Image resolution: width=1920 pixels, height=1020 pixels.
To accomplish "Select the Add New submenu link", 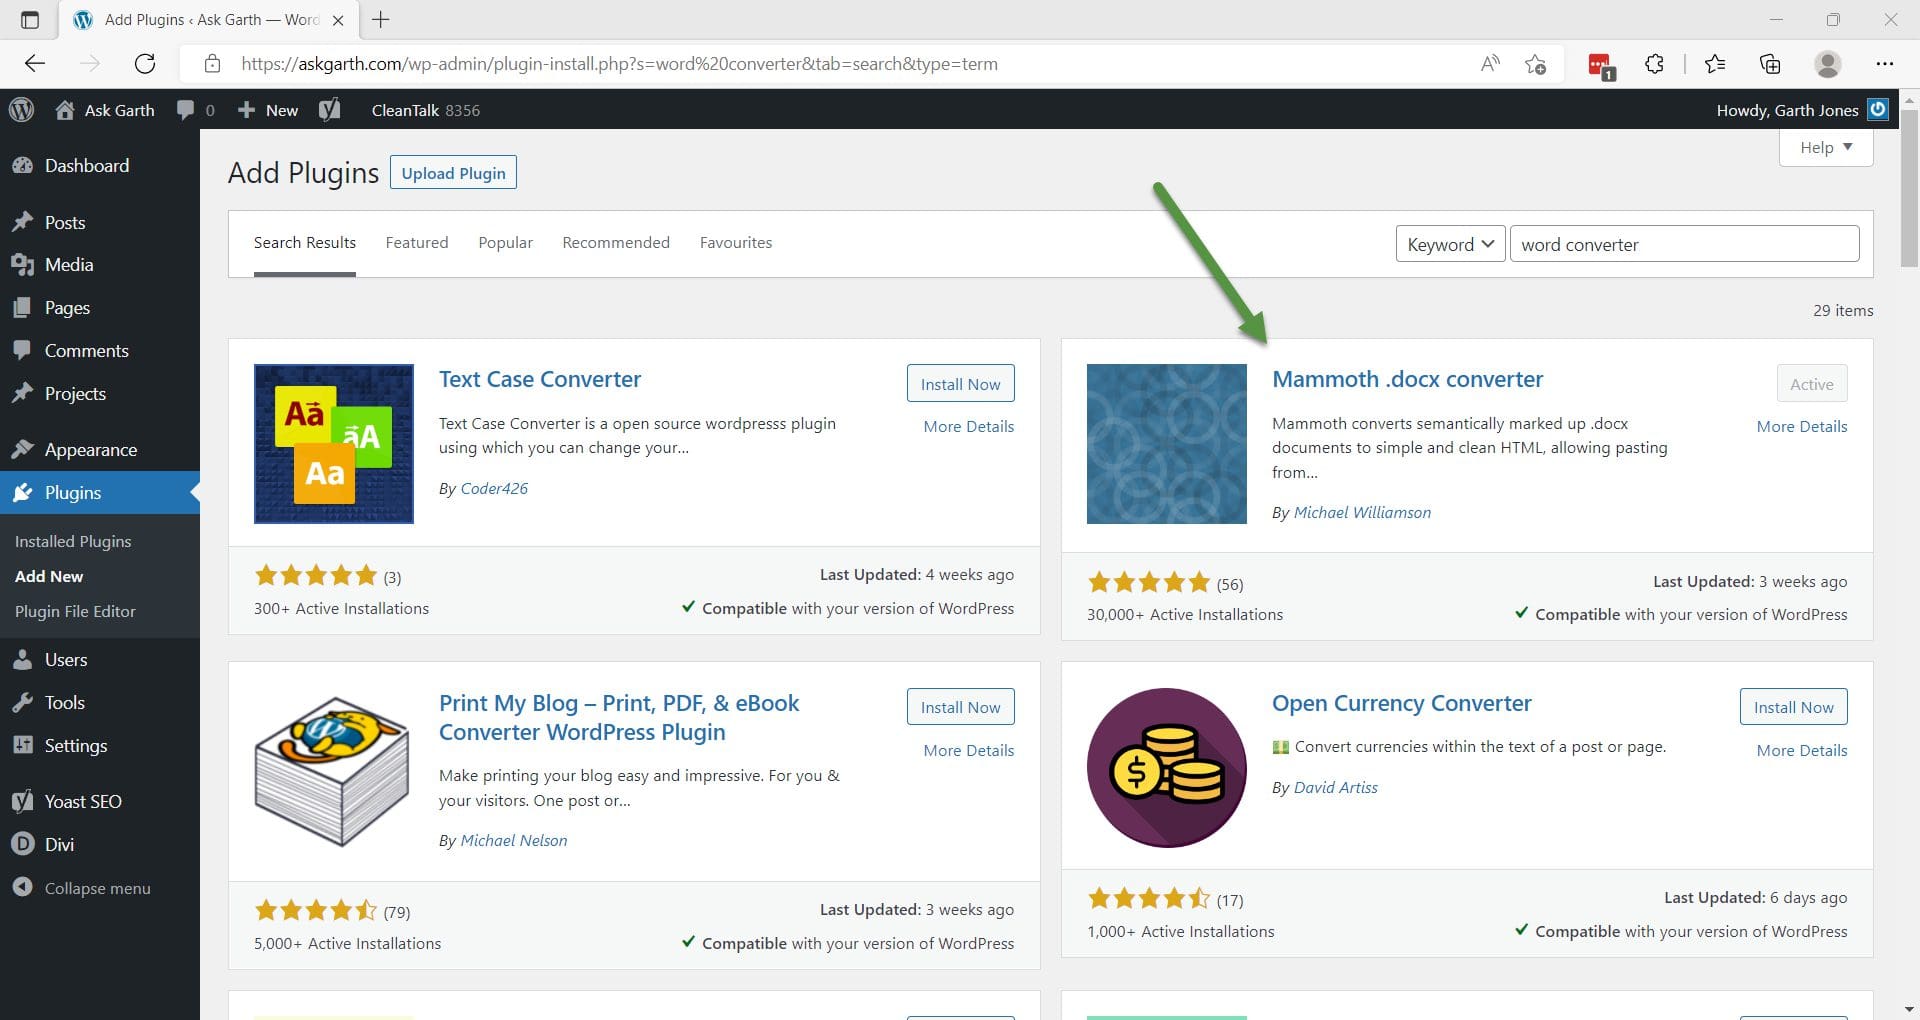I will (49, 576).
